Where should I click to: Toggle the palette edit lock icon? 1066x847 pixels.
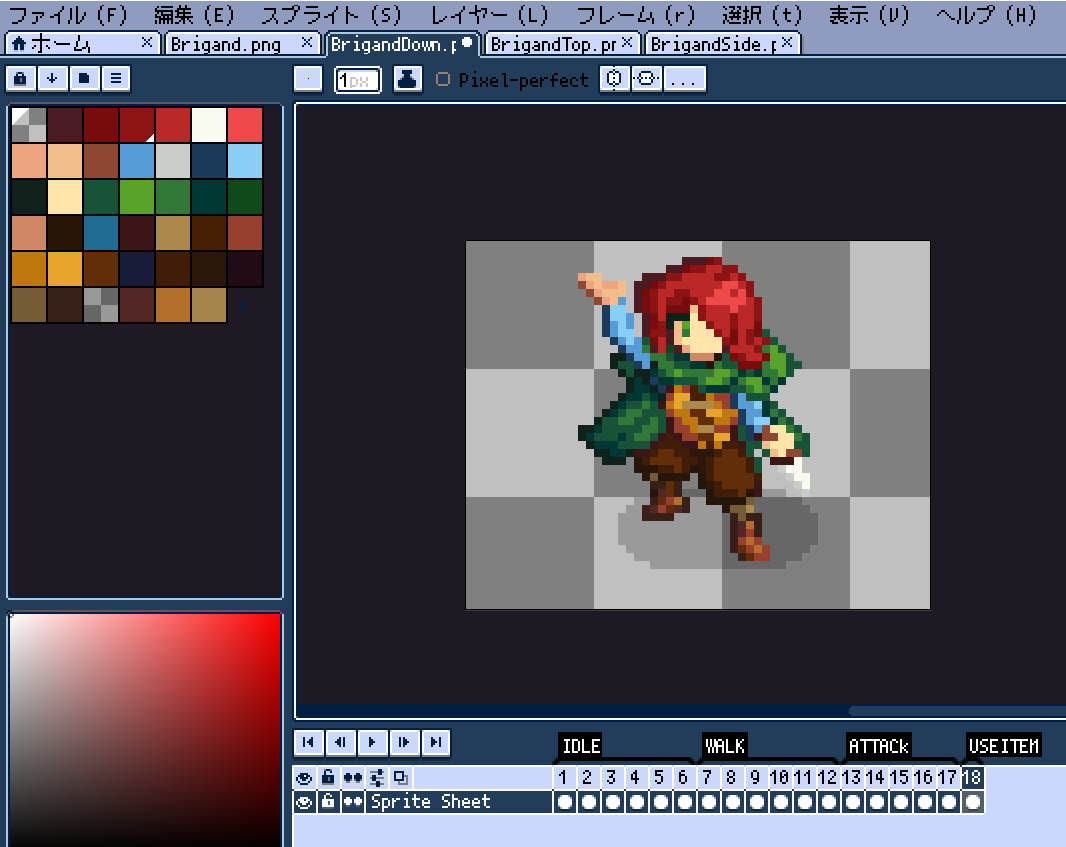20,79
